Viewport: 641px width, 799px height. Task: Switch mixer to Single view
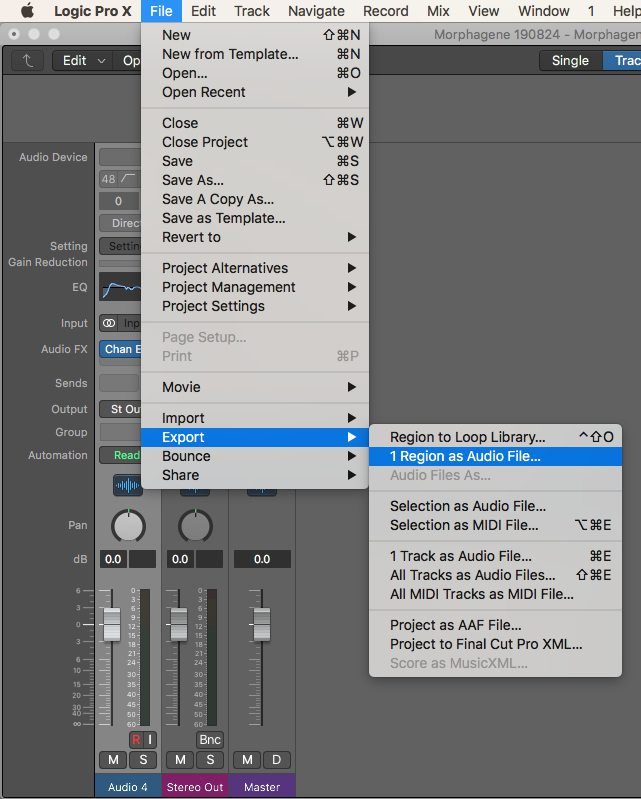[x=570, y=61]
